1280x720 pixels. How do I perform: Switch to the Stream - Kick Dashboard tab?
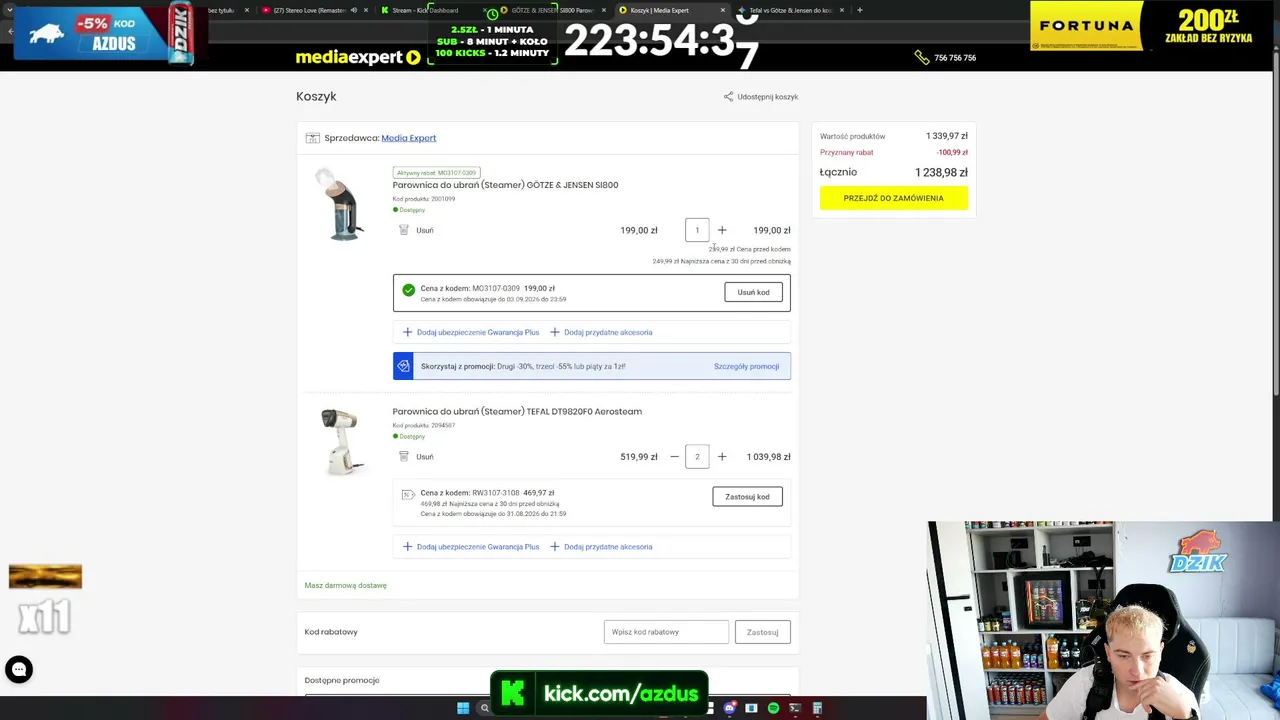[425, 10]
